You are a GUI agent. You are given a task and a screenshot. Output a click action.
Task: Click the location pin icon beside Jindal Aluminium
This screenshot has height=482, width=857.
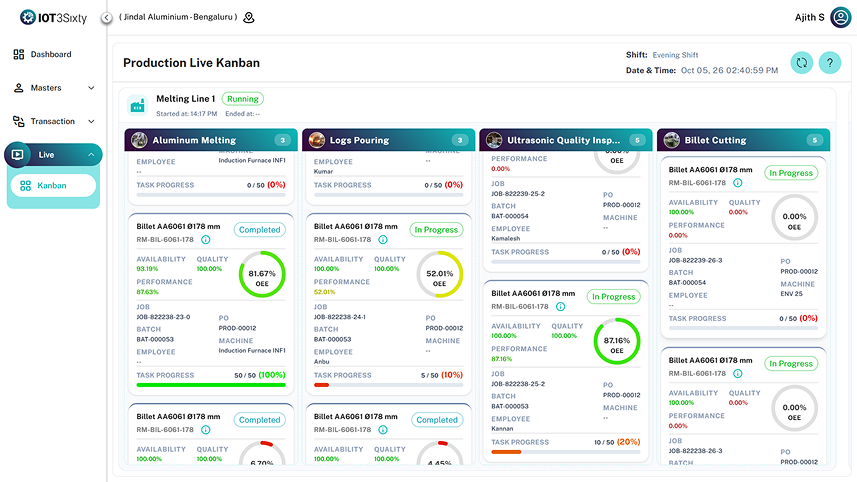click(x=249, y=17)
